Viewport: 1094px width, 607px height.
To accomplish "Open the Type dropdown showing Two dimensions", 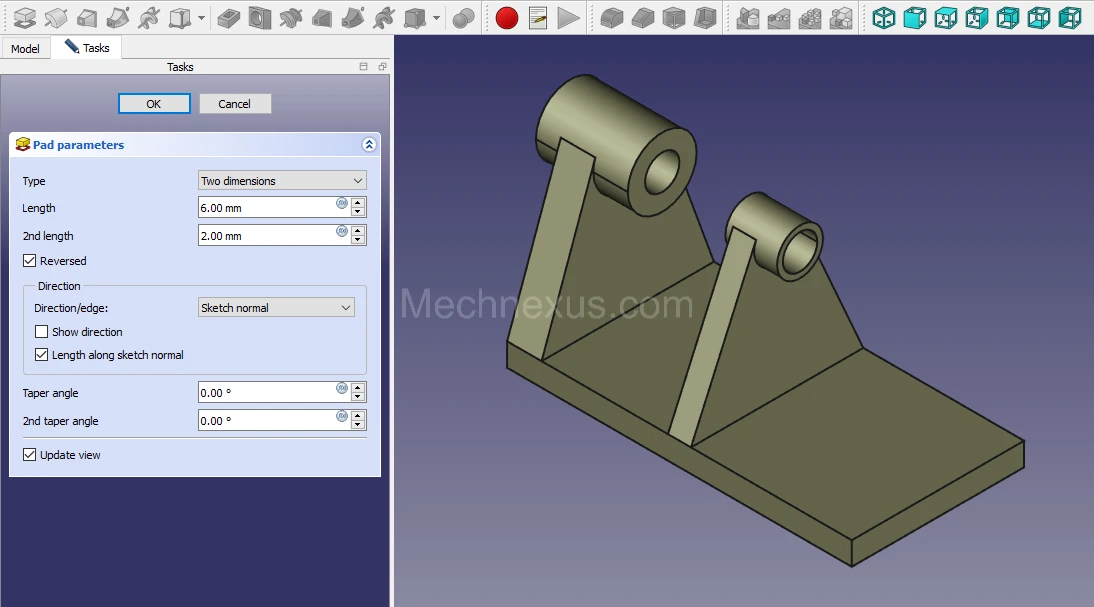I will (x=282, y=181).
